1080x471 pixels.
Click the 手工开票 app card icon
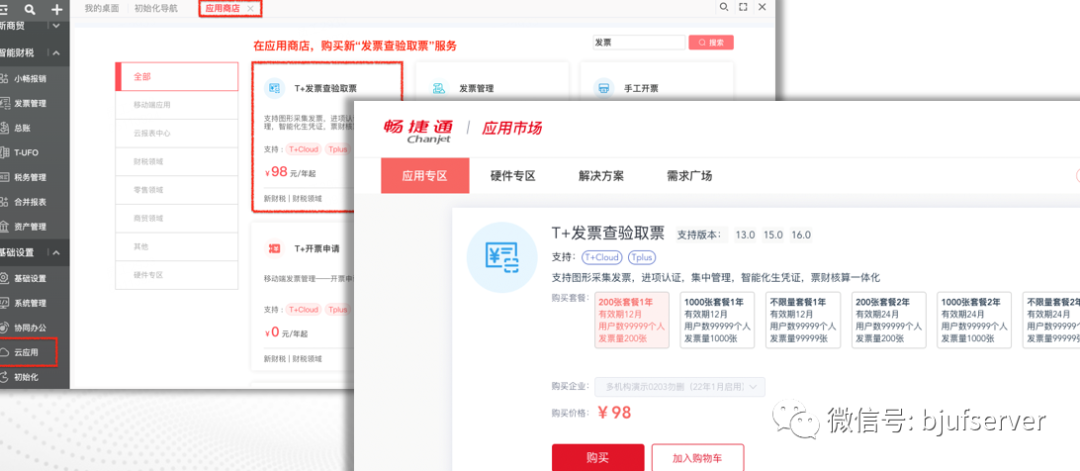[x=604, y=88]
